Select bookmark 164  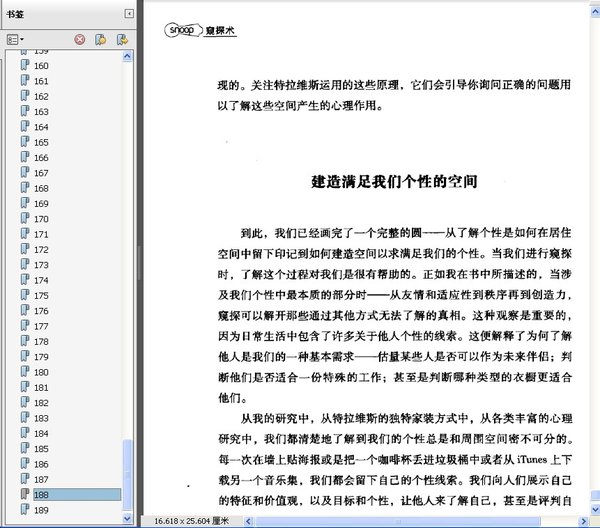tap(41, 127)
